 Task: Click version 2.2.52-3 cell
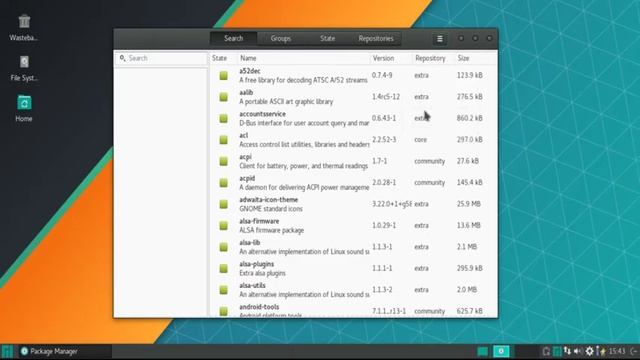[x=384, y=140]
